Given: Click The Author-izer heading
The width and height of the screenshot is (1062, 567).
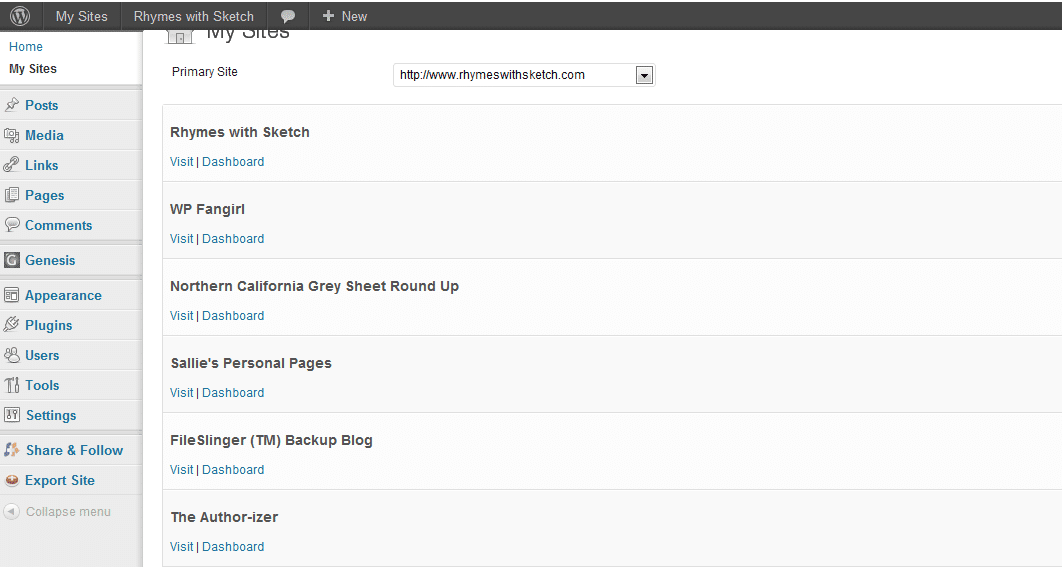Looking at the screenshot, I should coord(224,517).
